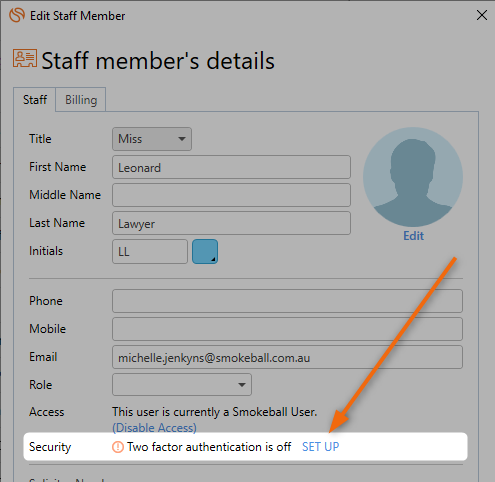The height and width of the screenshot is (482, 495).
Task: Click the empty Middle Name field
Action: point(231,195)
